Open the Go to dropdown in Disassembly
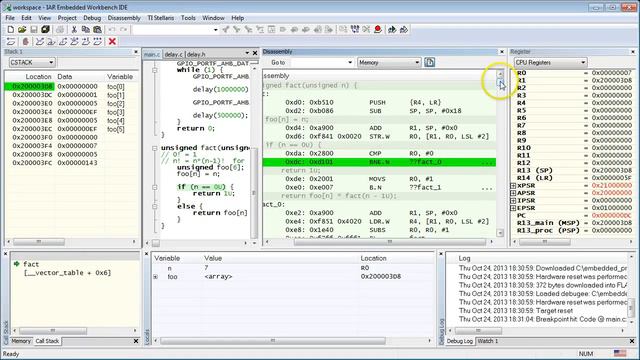Screen dimensions: 640x360 point(350,62)
